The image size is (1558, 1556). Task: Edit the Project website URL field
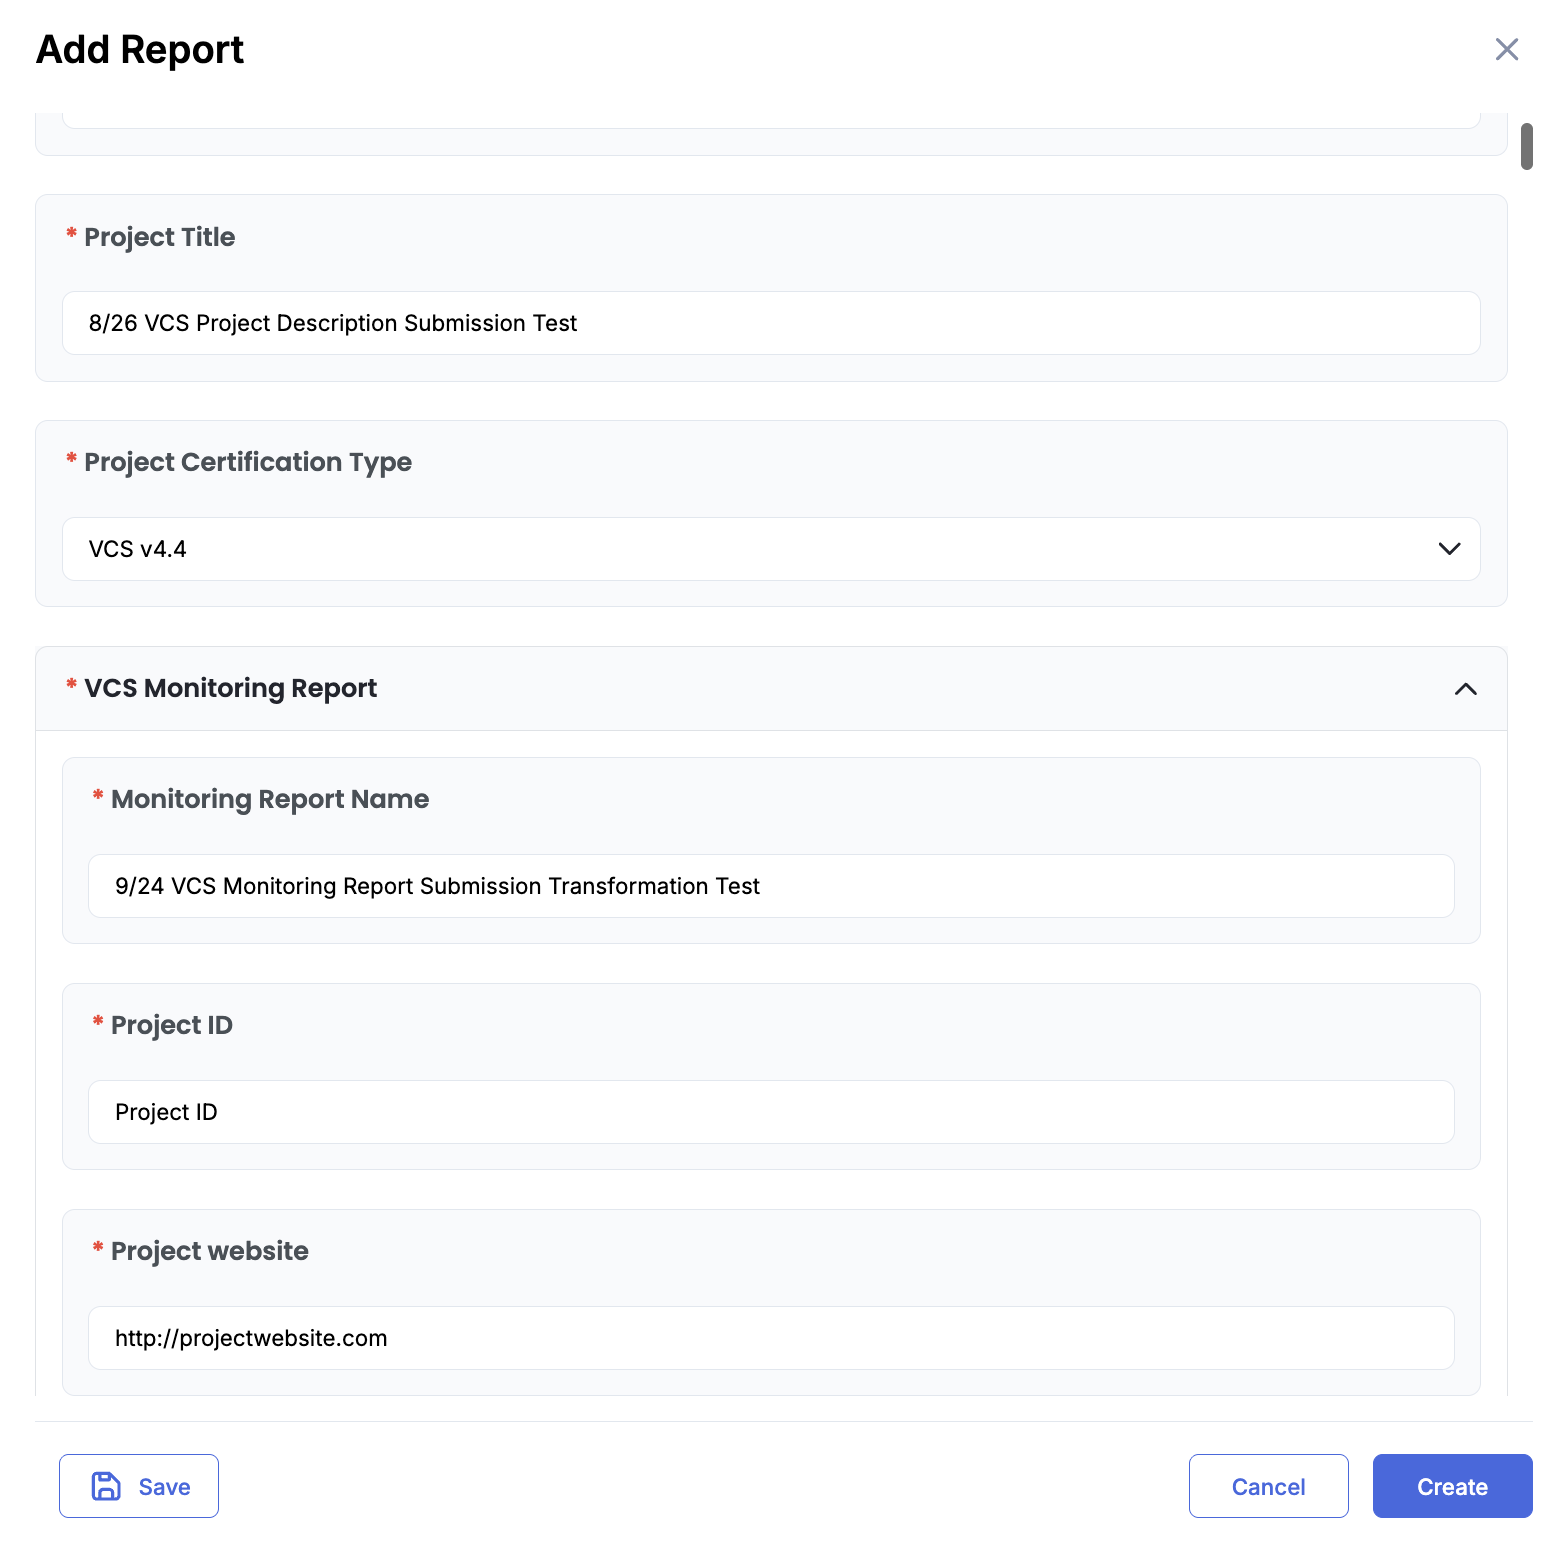[x=770, y=1338]
